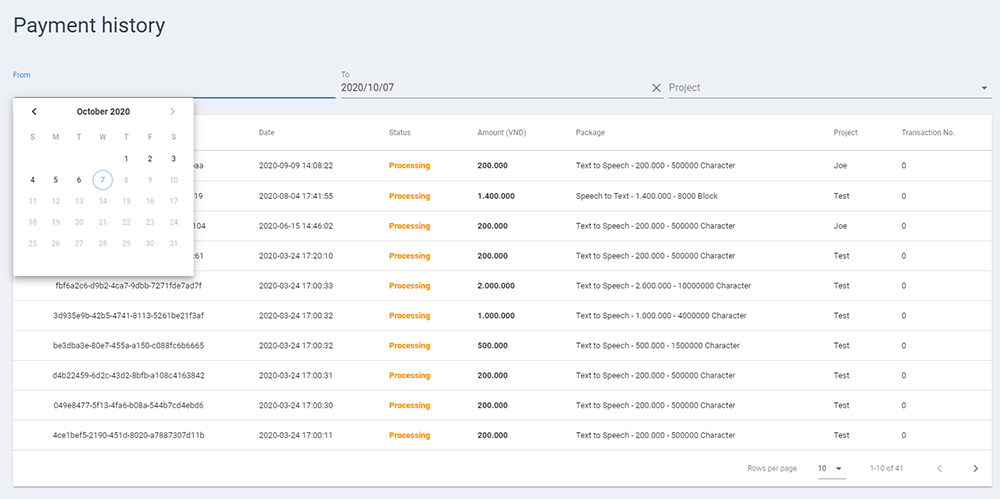Image resolution: width=1000 pixels, height=499 pixels.
Task: Click date 2020-09-09 14:08:22
Action: coord(296,166)
